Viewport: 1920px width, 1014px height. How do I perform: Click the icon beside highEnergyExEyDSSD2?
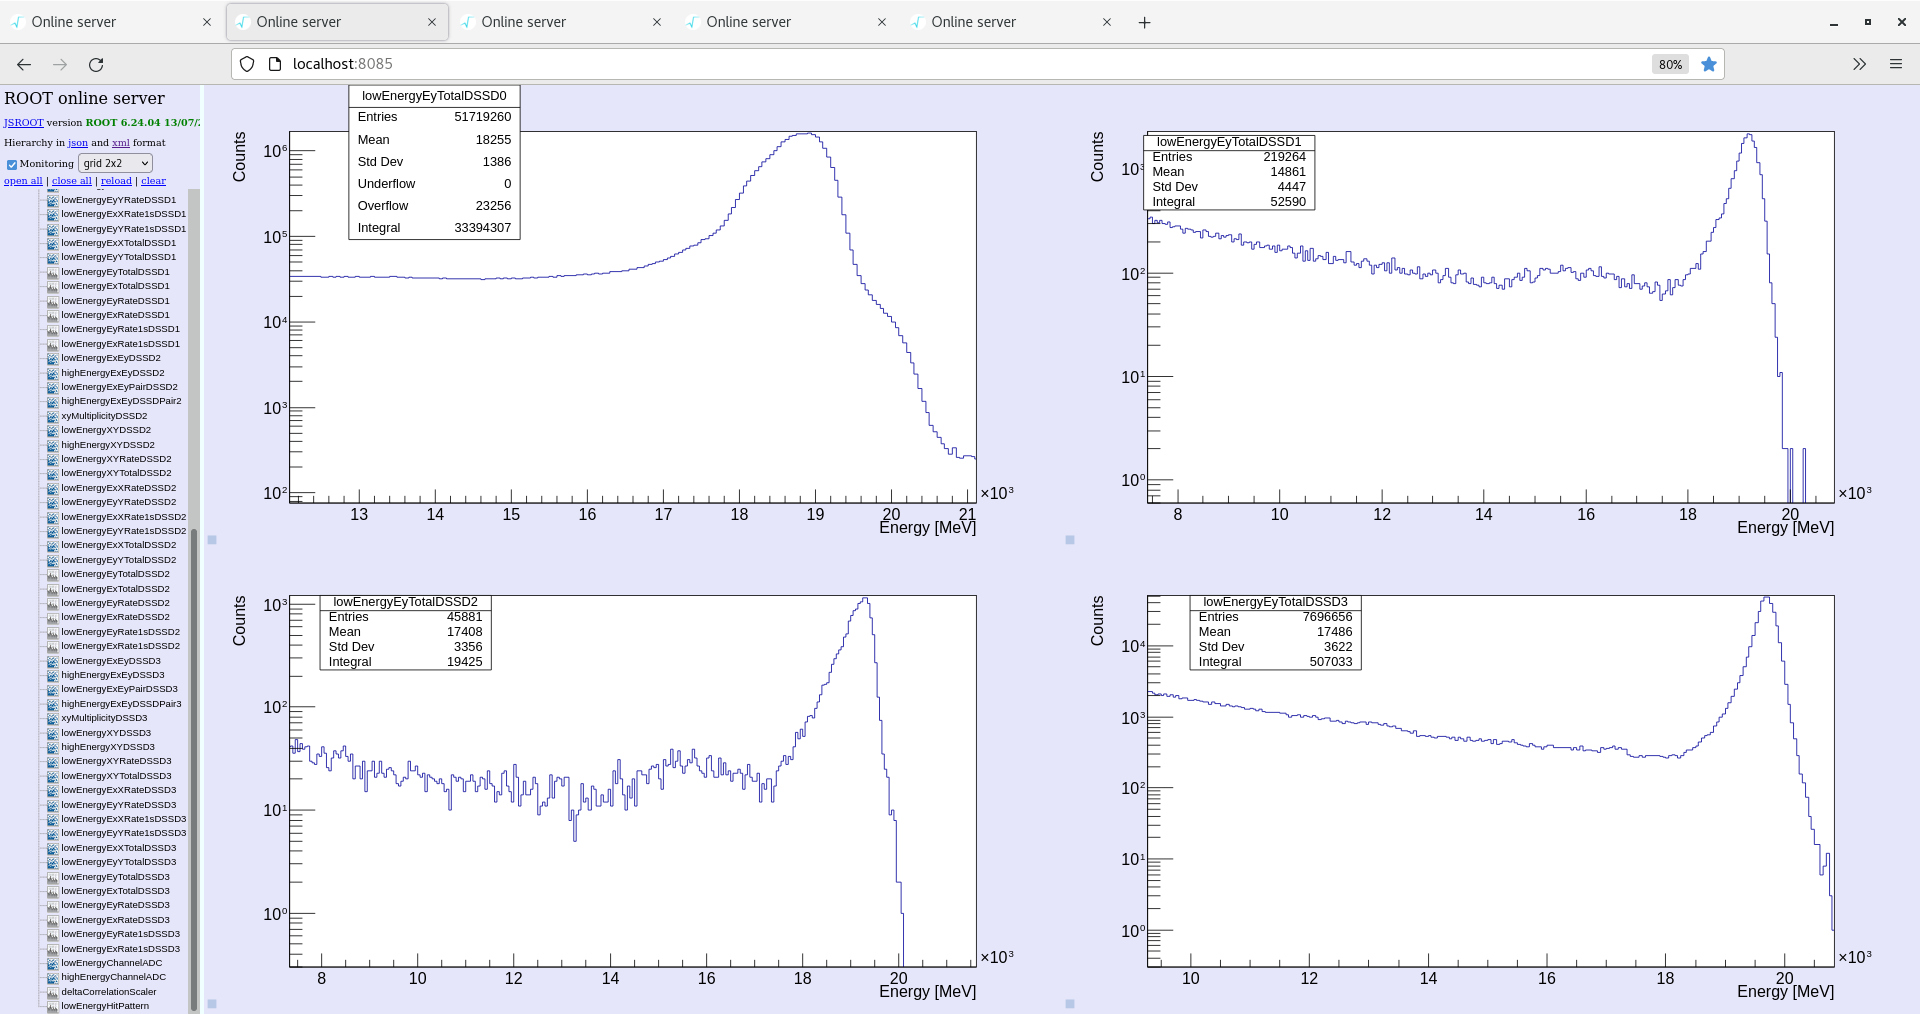pos(53,373)
